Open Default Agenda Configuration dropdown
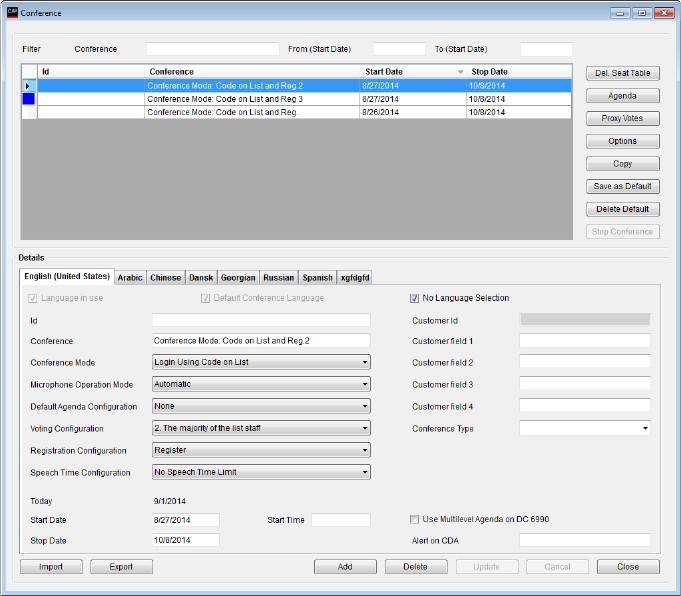Image resolution: width=681 pixels, height=596 pixels. click(261, 406)
